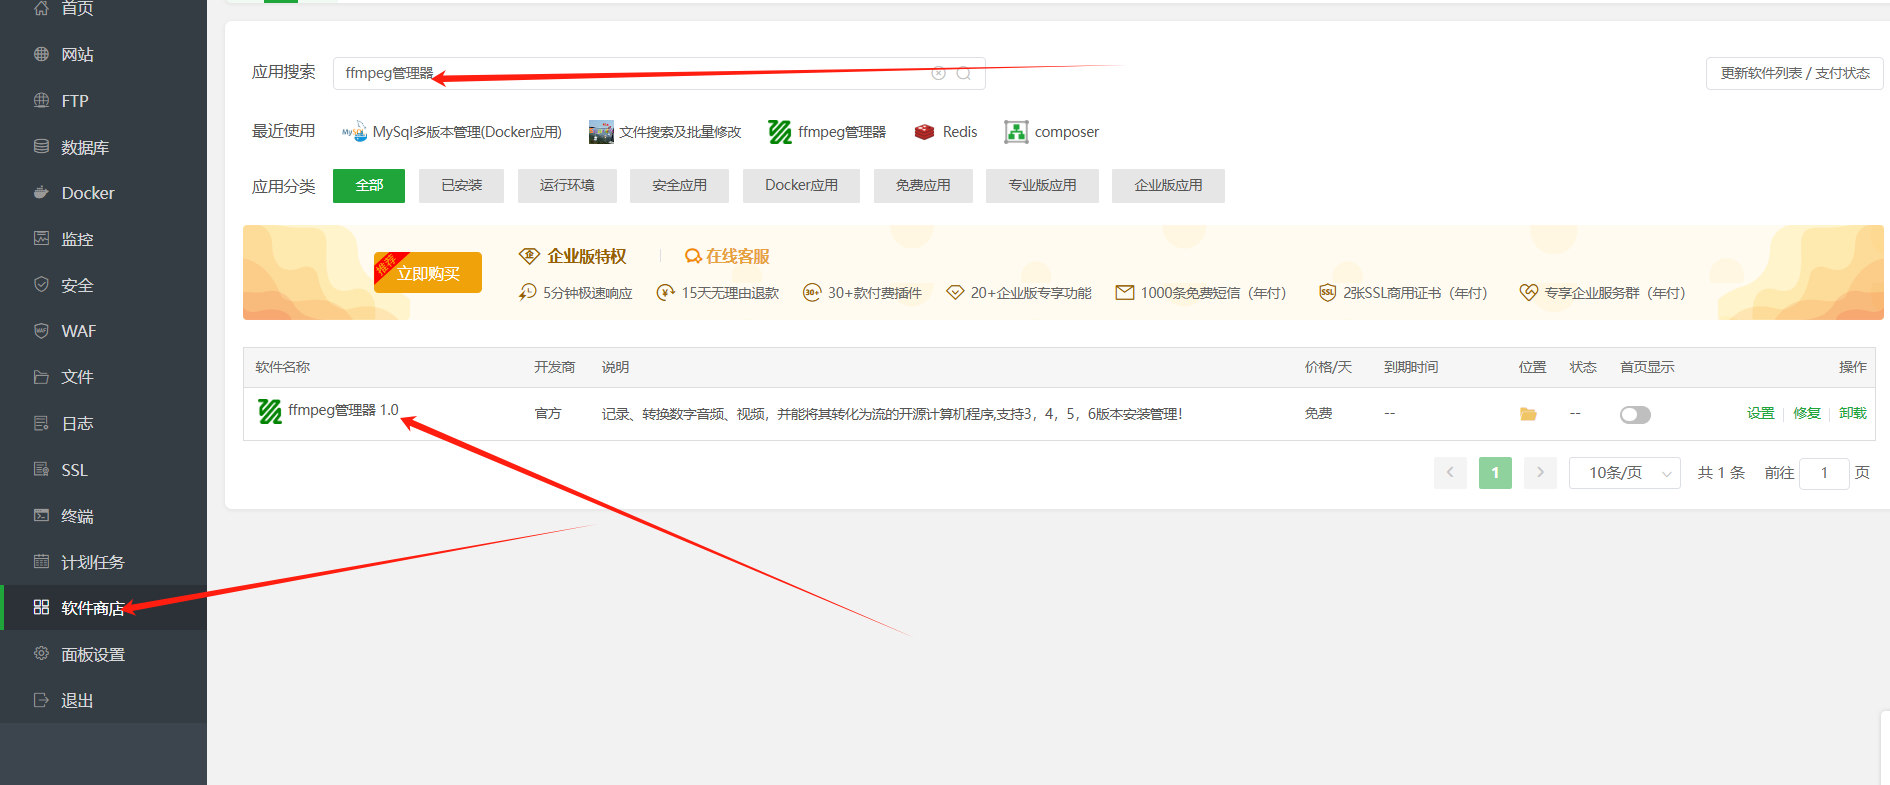The width and height of the screenshot is (1890, 785).
Task: Switch to 免费应用 category filter
Action: click(x=923, y=186)
